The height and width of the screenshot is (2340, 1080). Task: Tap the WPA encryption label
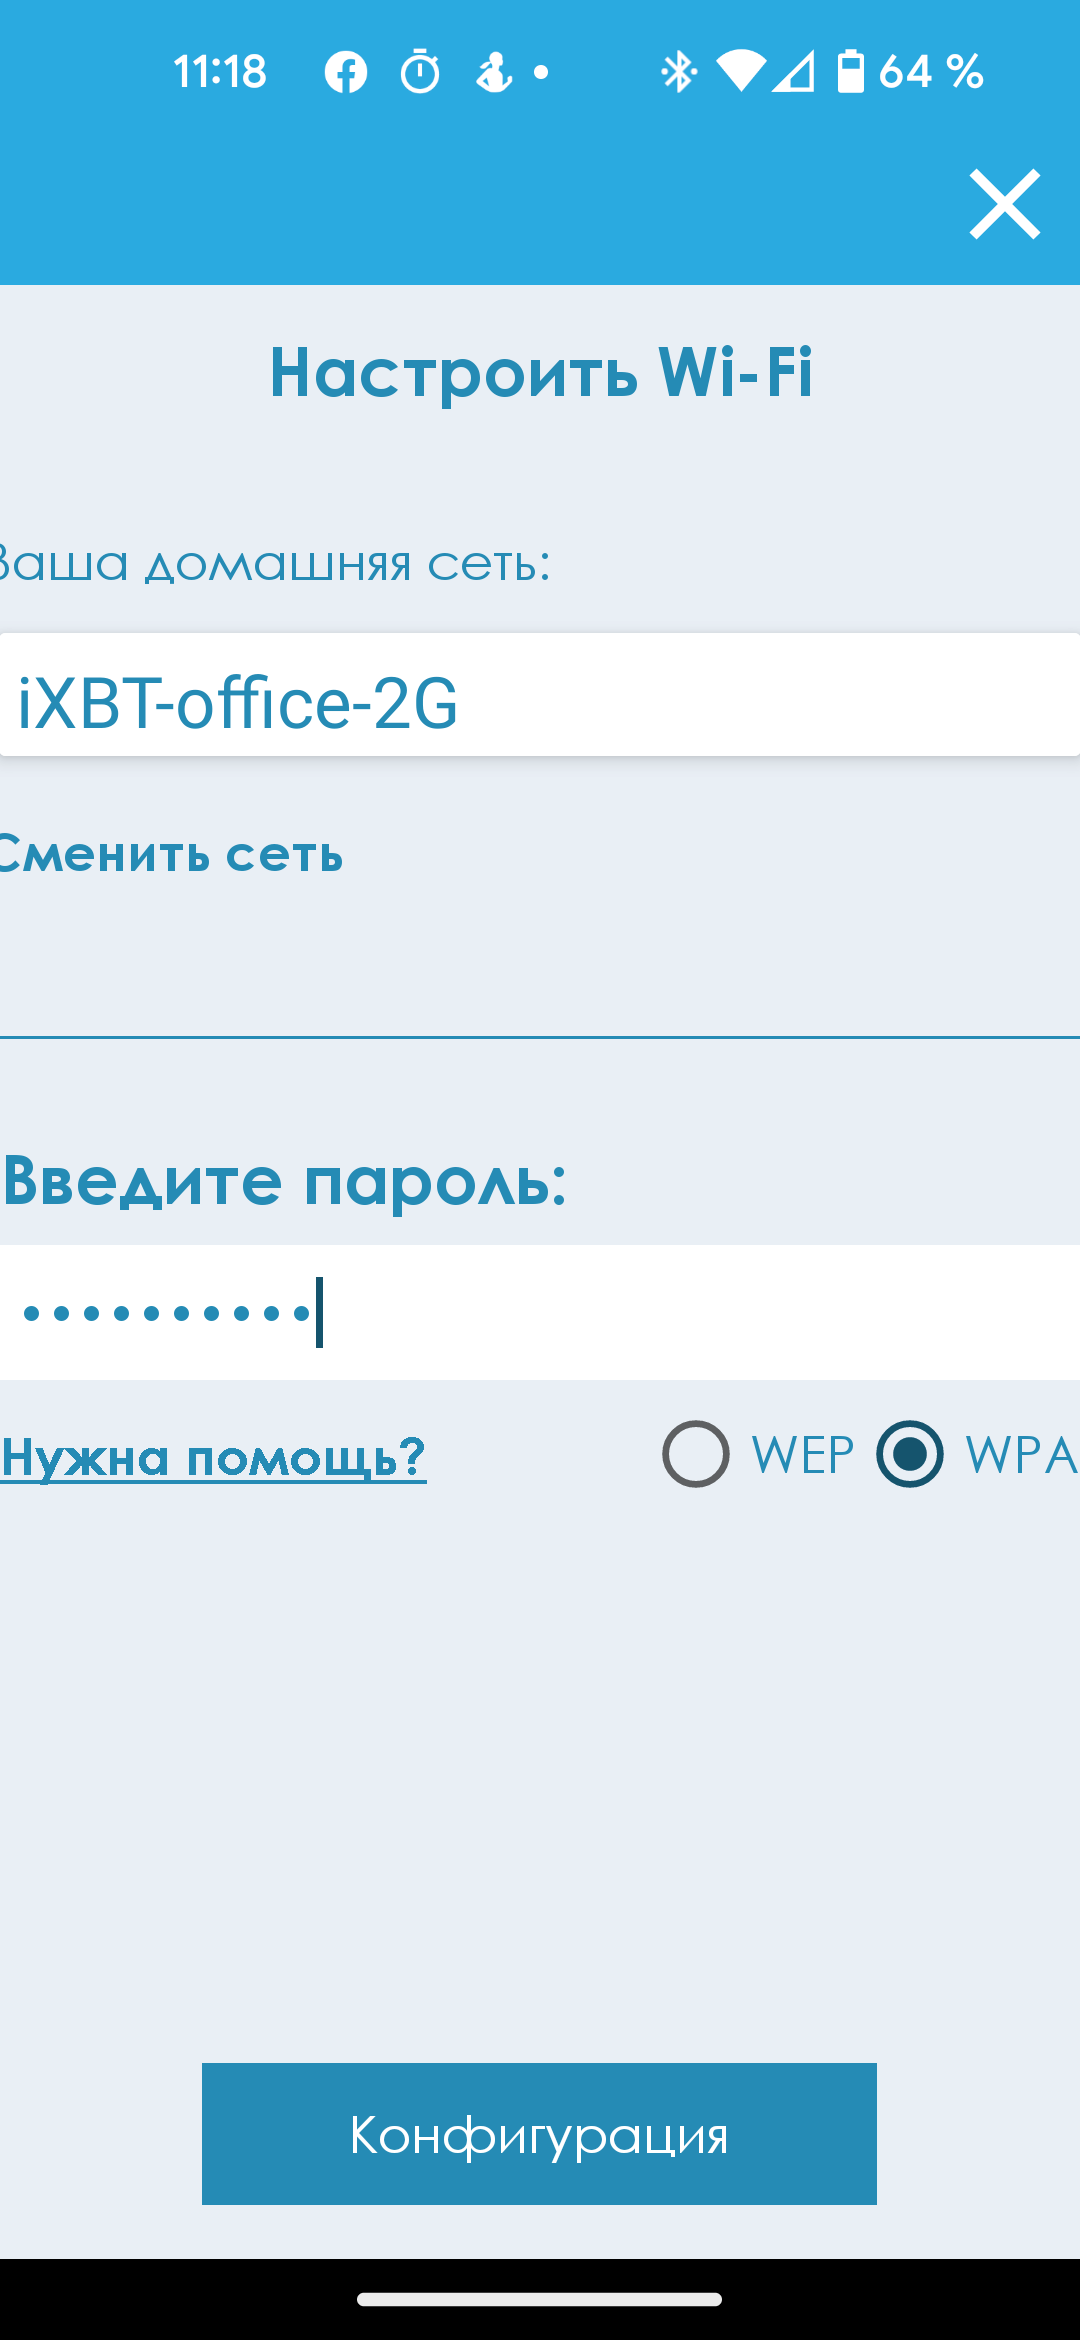[1022, 1455]
